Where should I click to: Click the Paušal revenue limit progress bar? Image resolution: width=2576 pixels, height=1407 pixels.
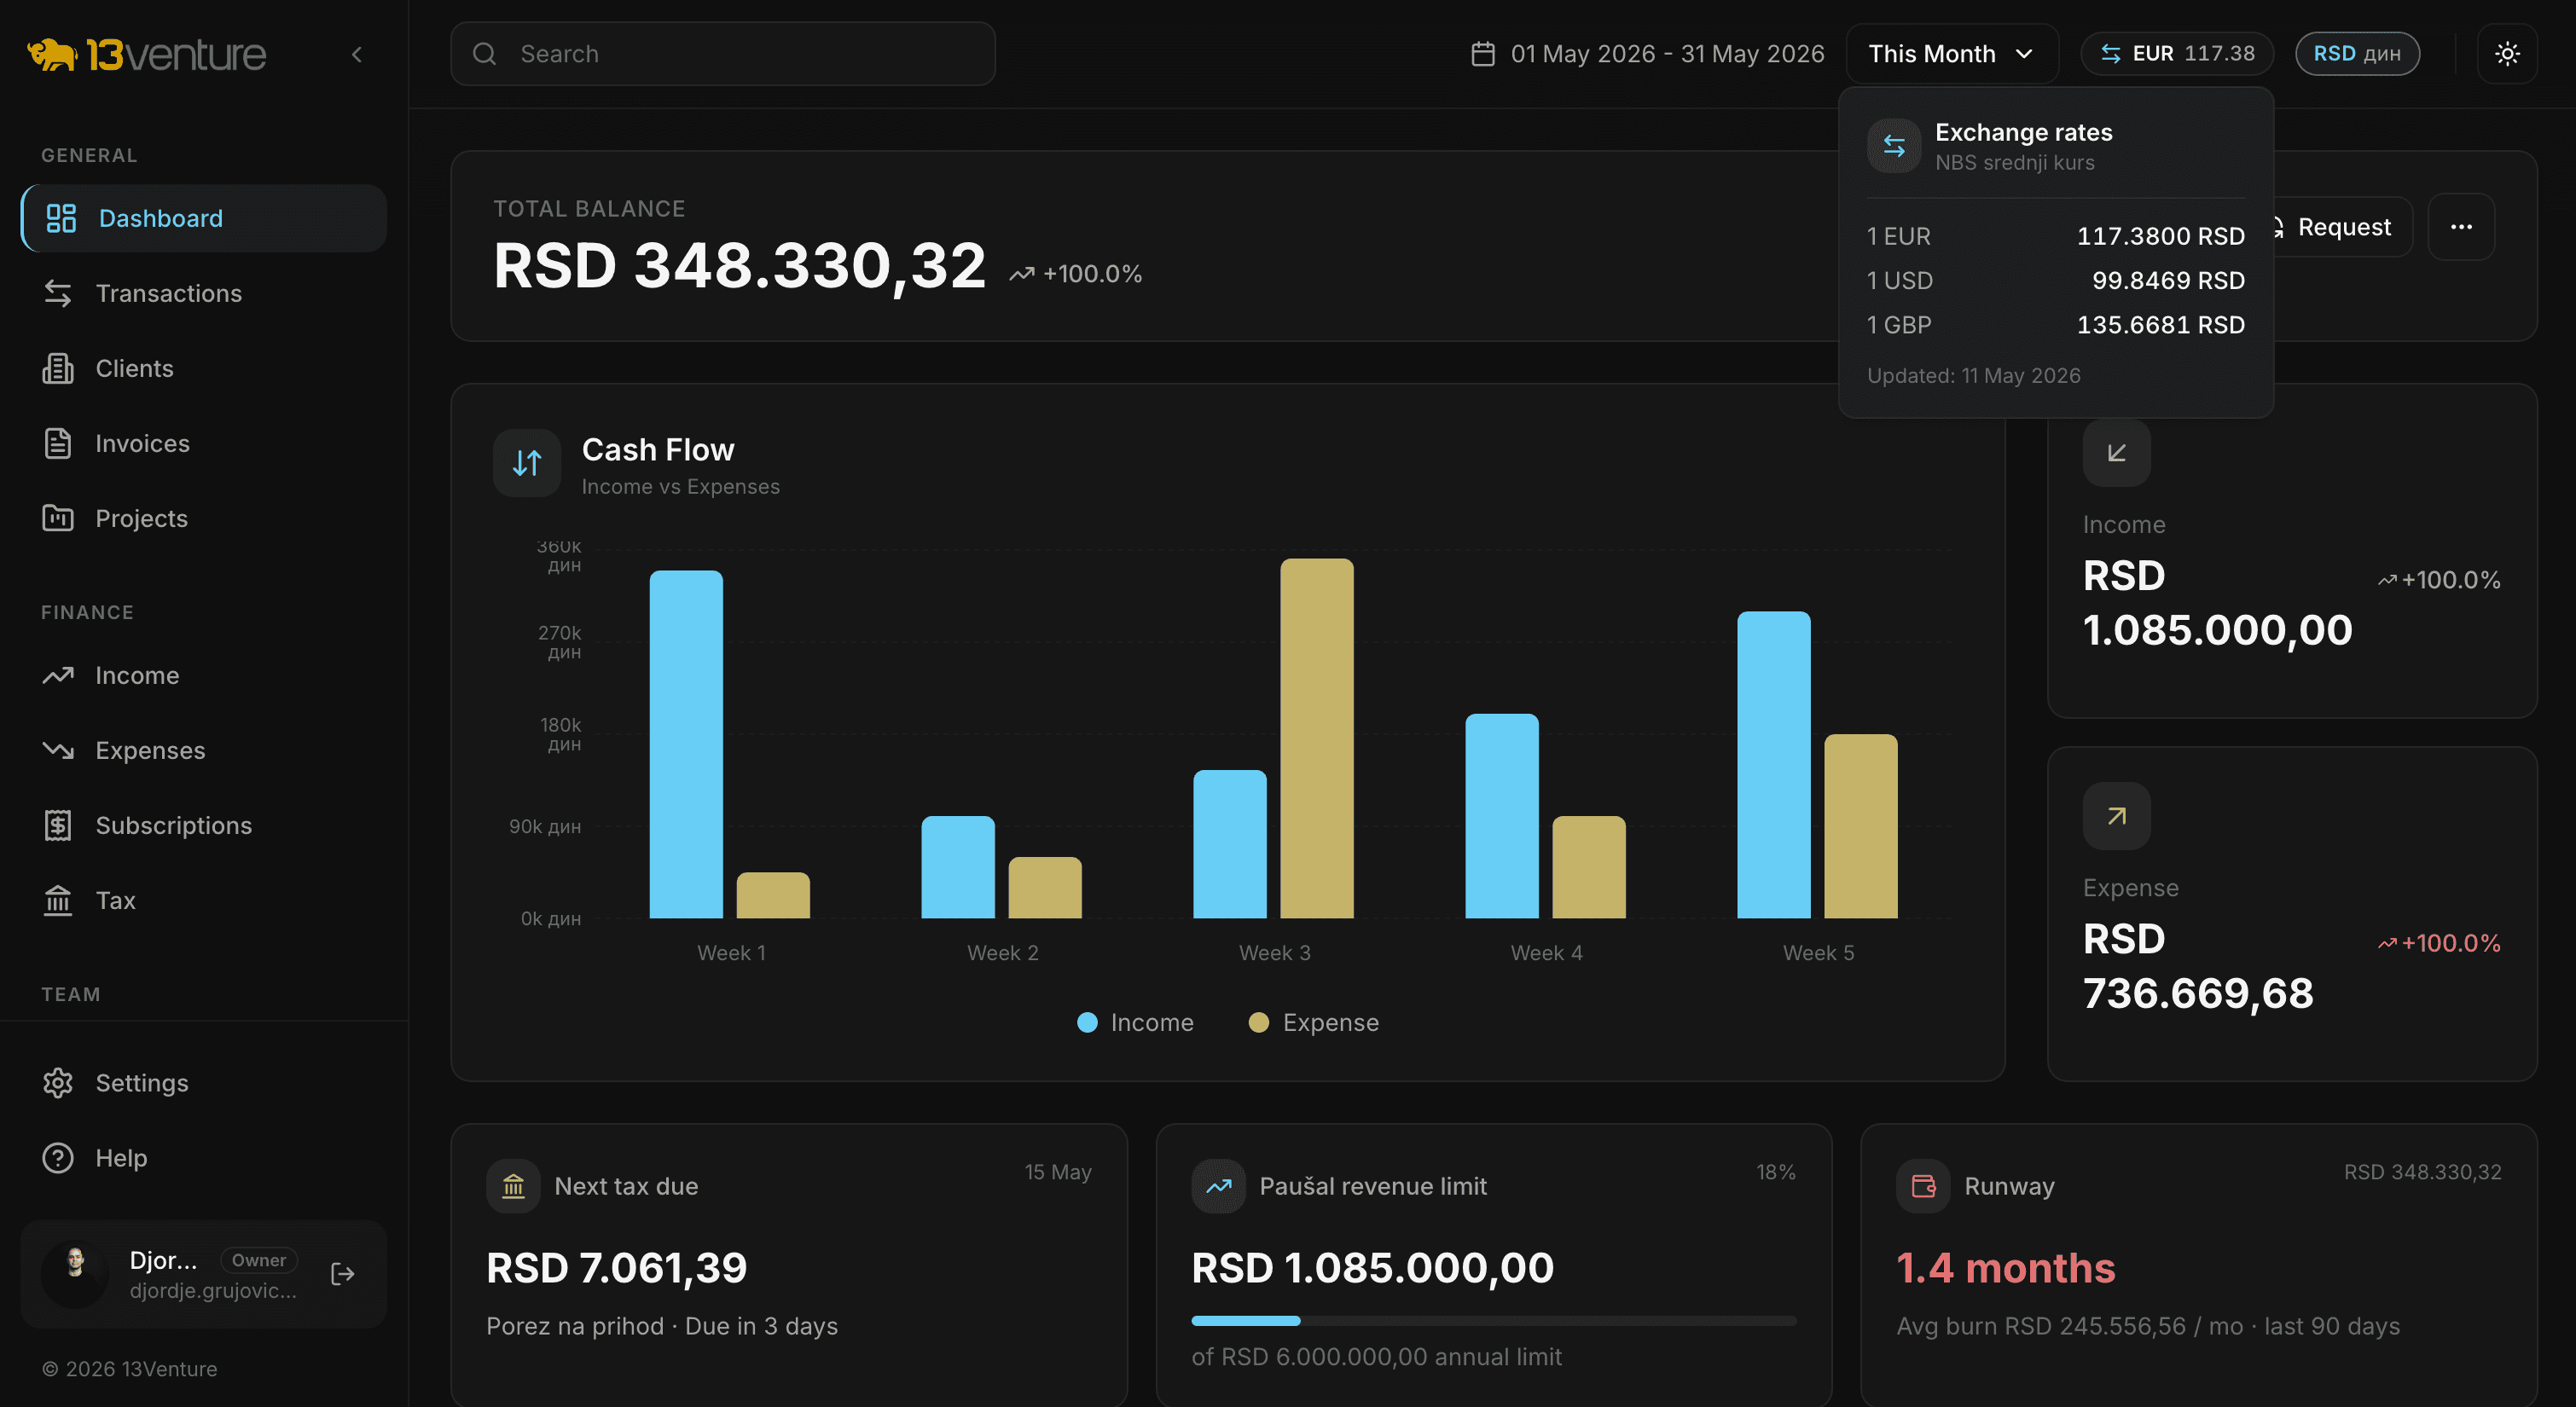1494,1321
